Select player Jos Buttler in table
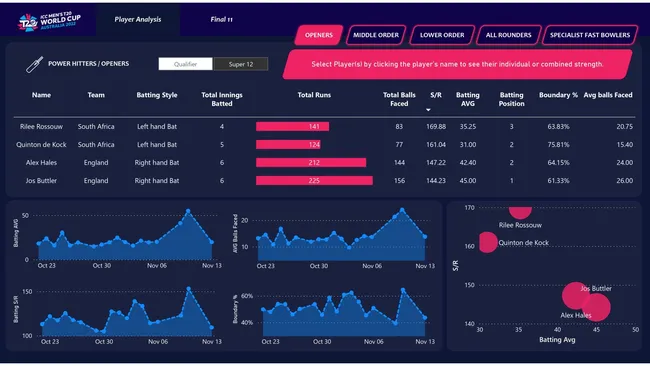 tap(41, 181)
